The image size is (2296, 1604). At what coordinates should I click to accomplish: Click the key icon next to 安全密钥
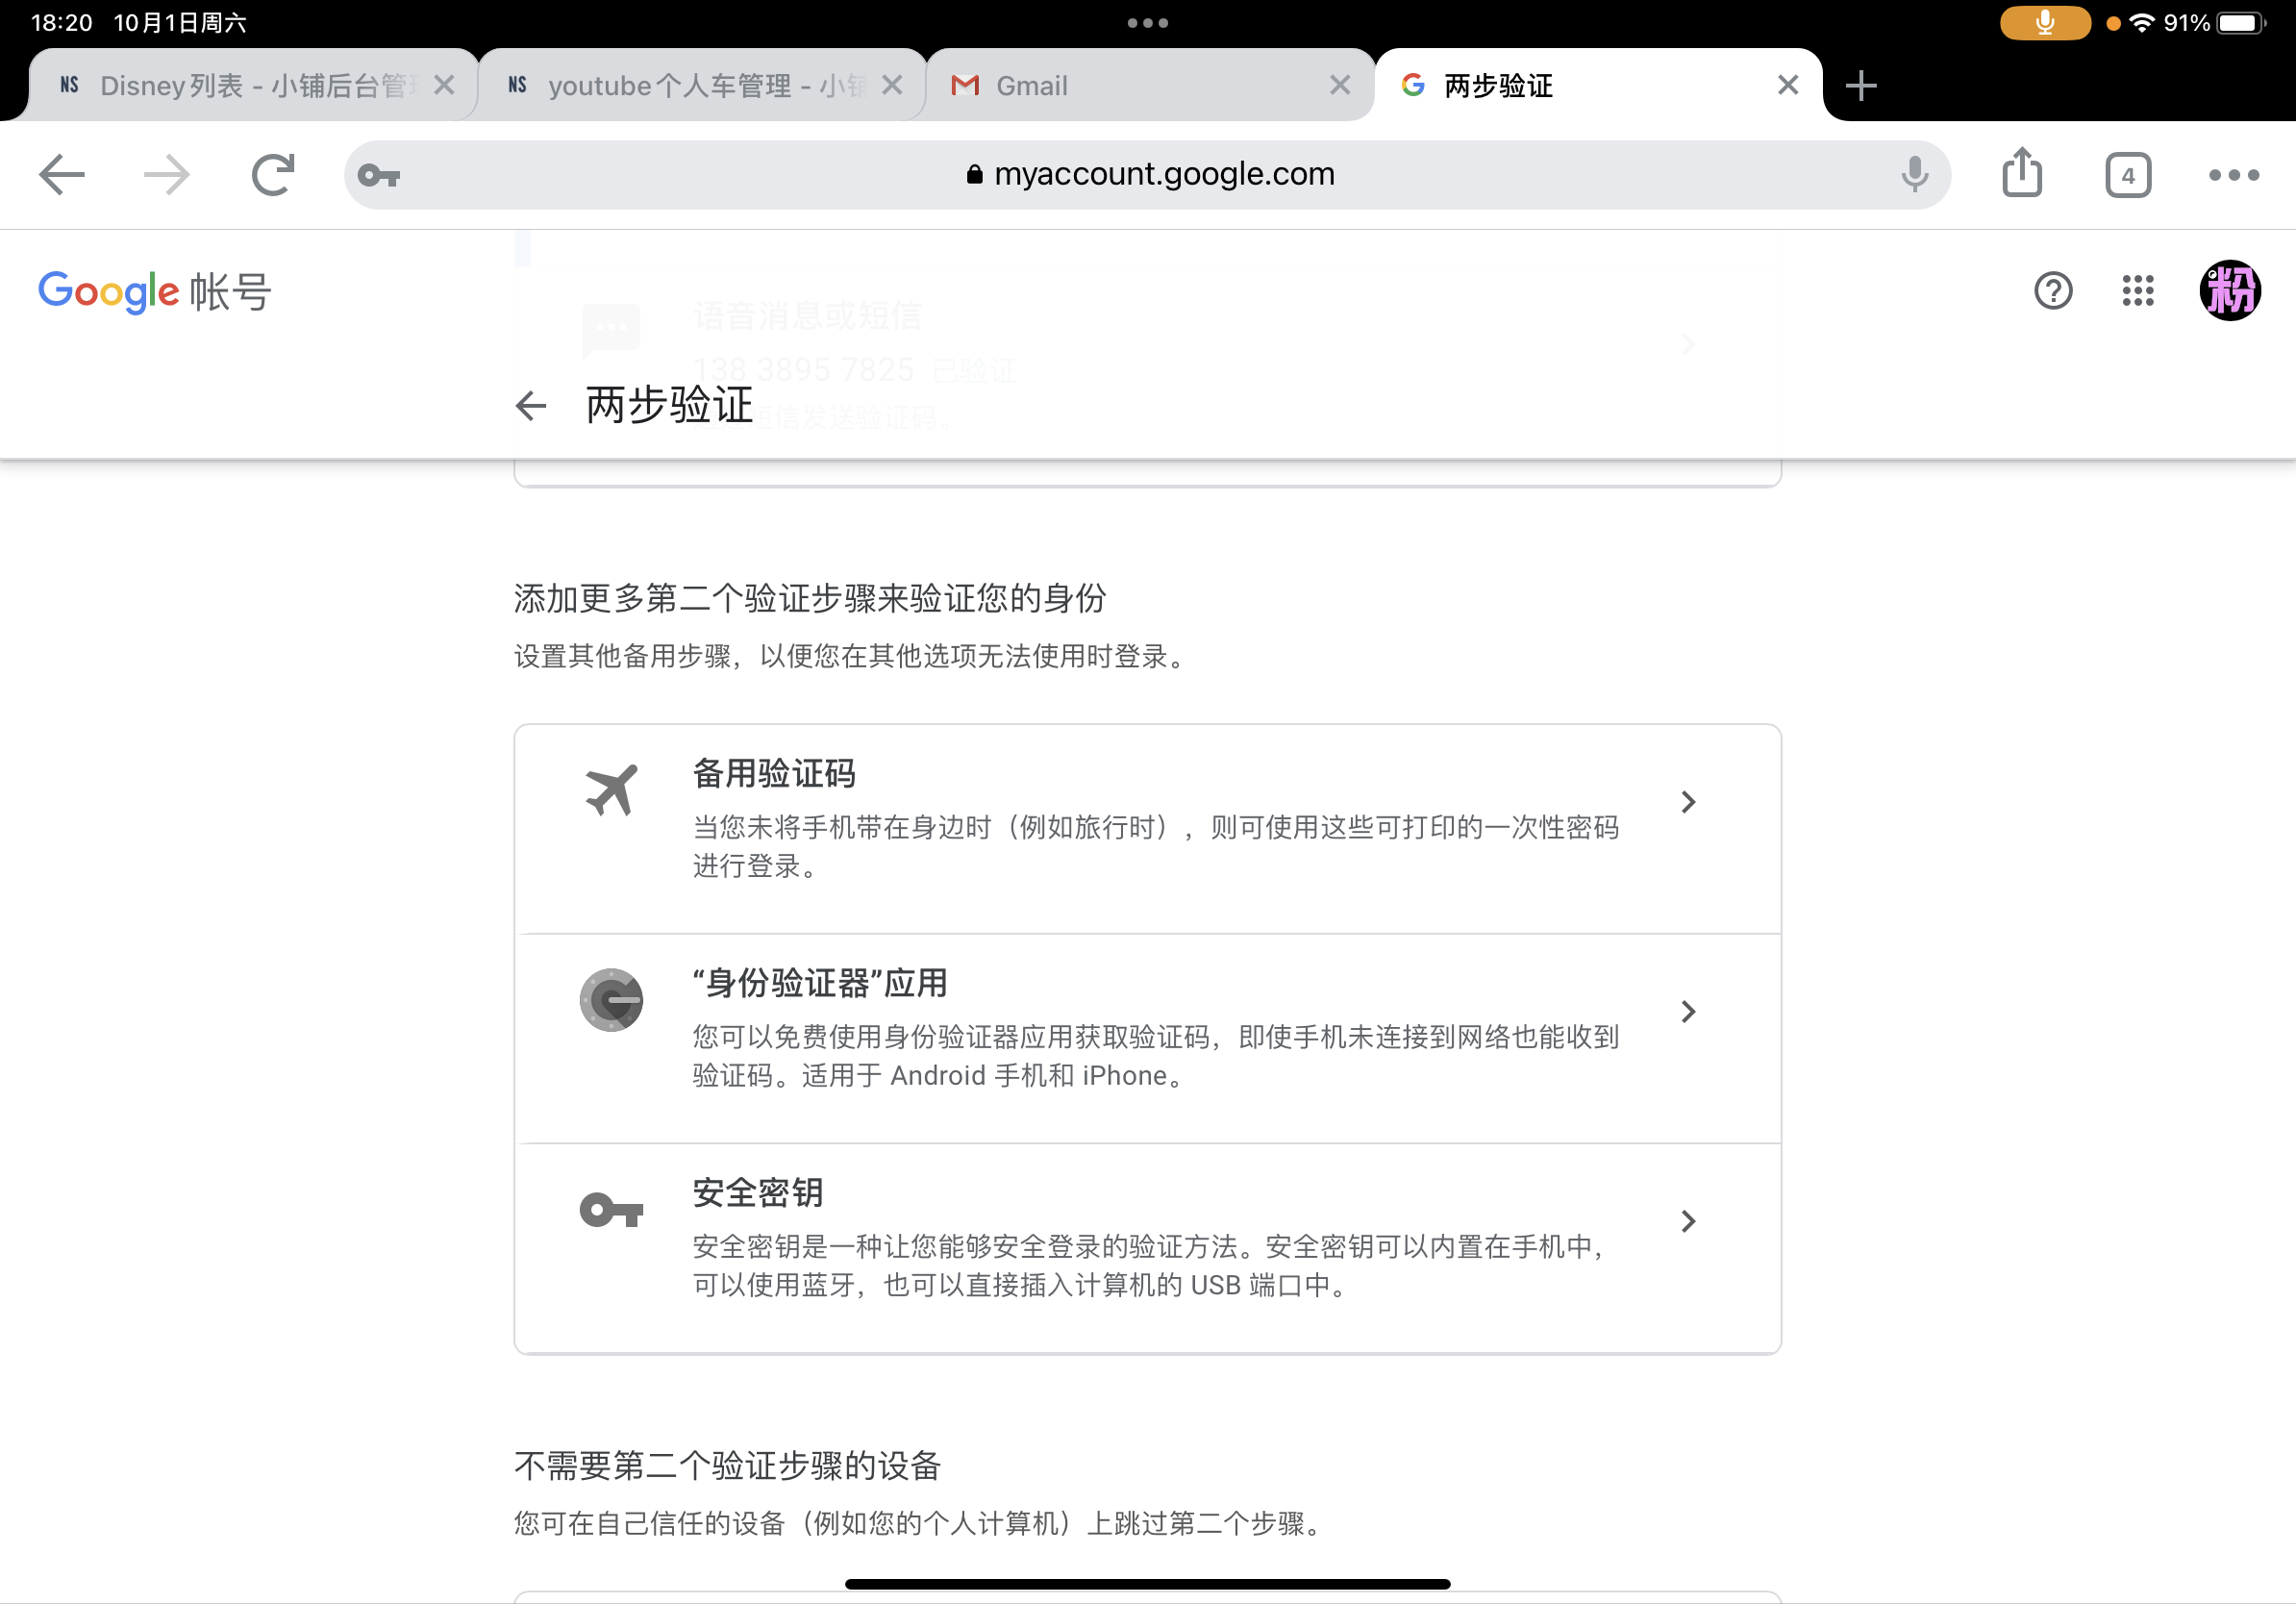(x=611, y=1209)
